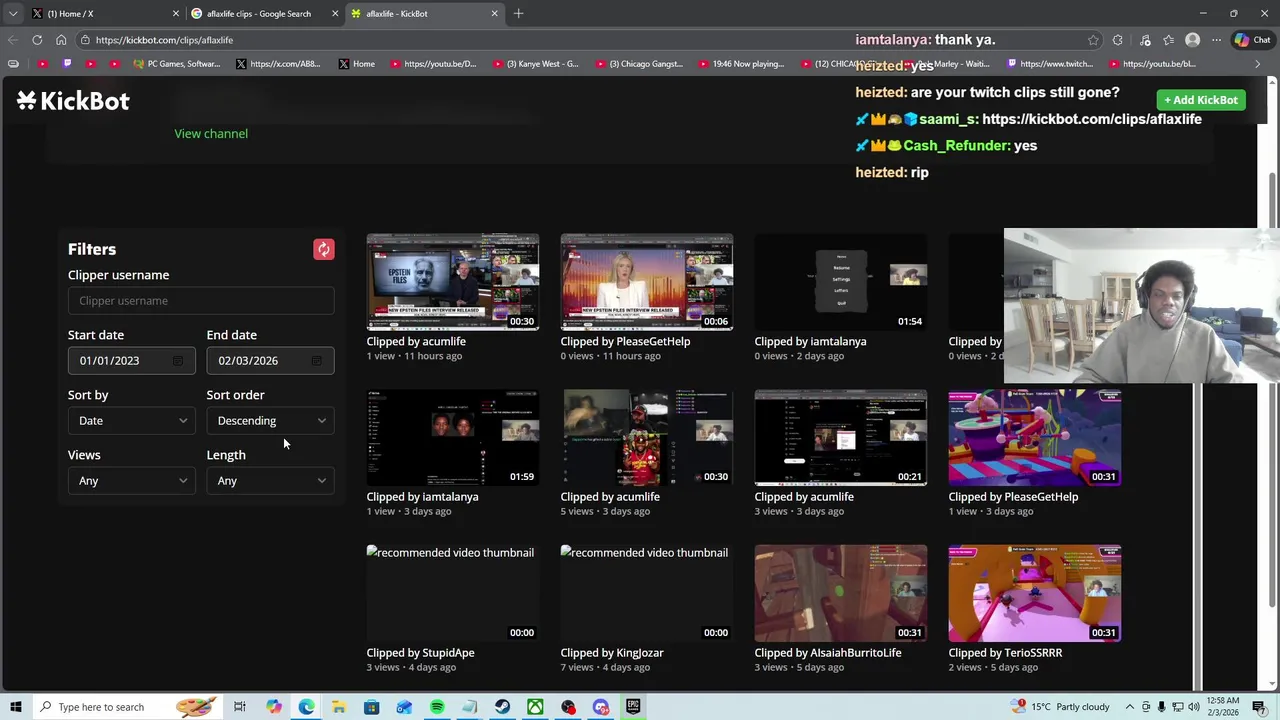Image resolution: width=1280 pixels, height=720 pixels.
Task: Open the Length Any dropdown
Action: [x=270, y=481]
